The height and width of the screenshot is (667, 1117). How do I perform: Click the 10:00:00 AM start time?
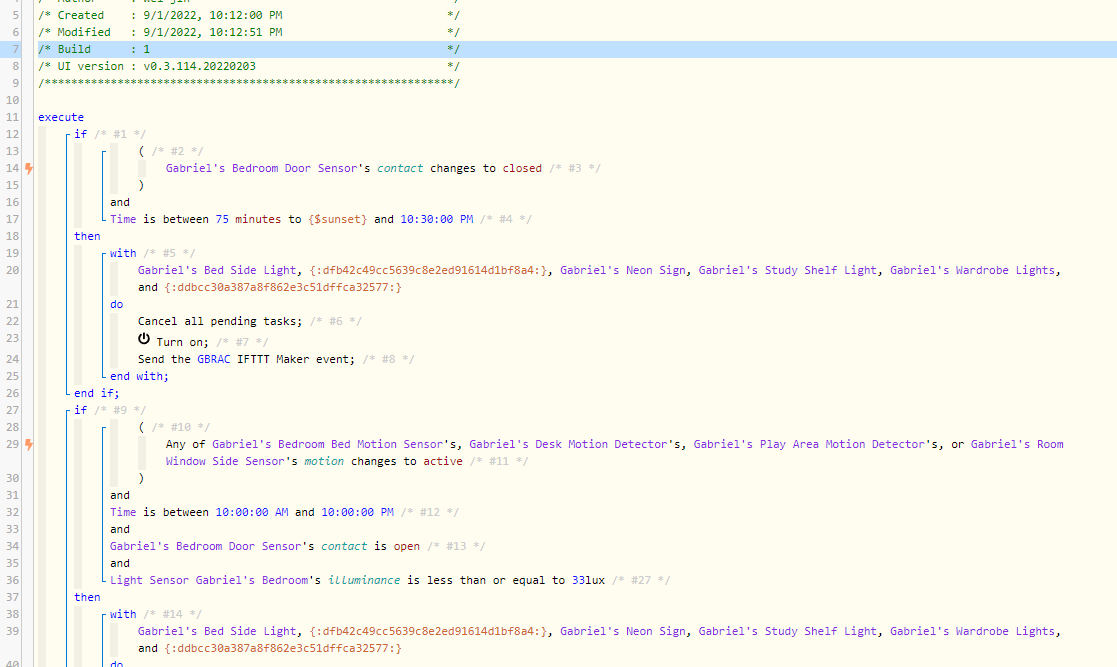(251, 512)
